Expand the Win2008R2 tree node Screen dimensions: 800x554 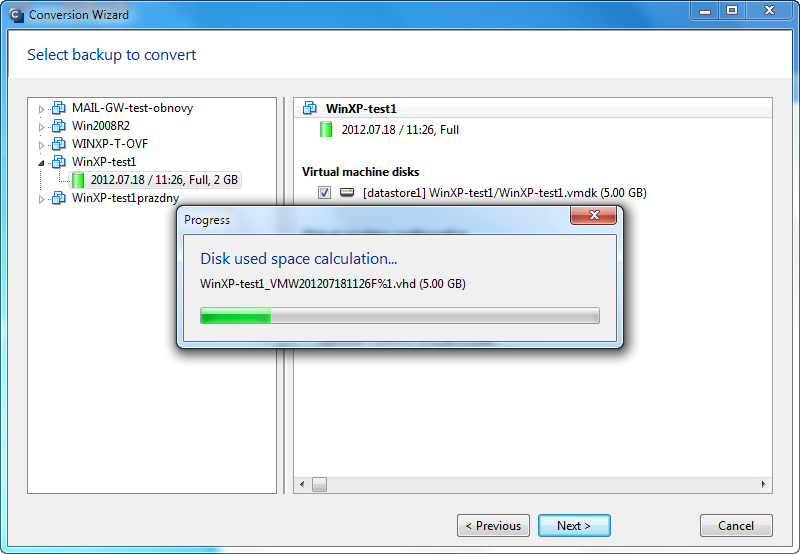[41, 127]
